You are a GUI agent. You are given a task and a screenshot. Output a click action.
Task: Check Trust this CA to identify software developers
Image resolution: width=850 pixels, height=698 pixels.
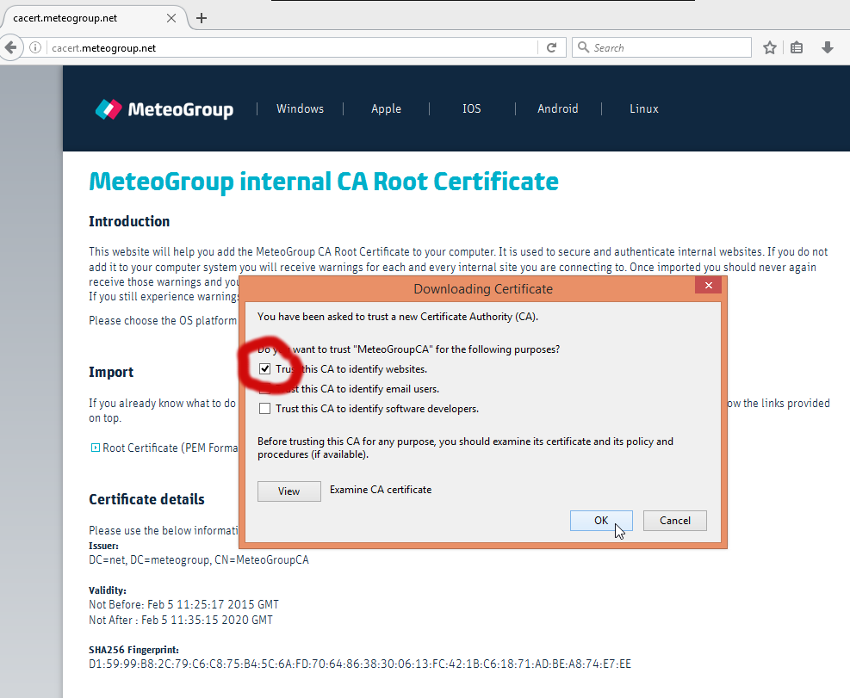[x=265, y=408]
